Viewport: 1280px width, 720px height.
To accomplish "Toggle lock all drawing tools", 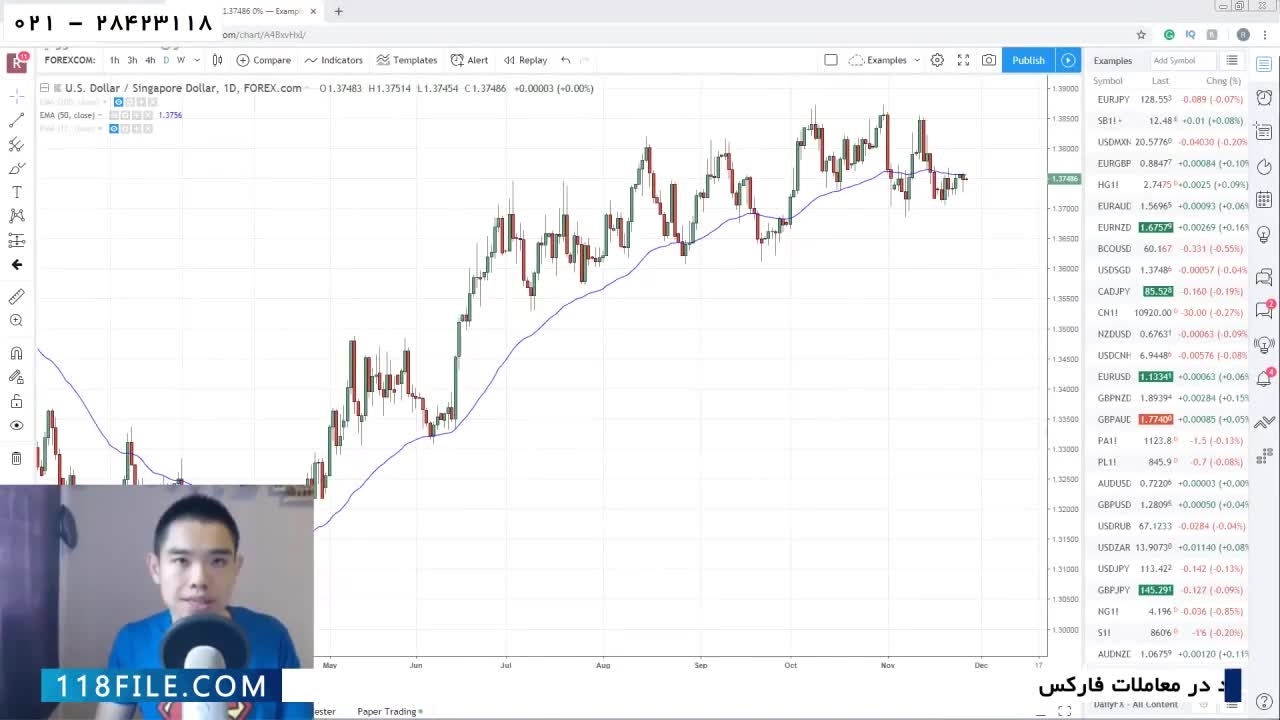I will click(x=17, y=401).
